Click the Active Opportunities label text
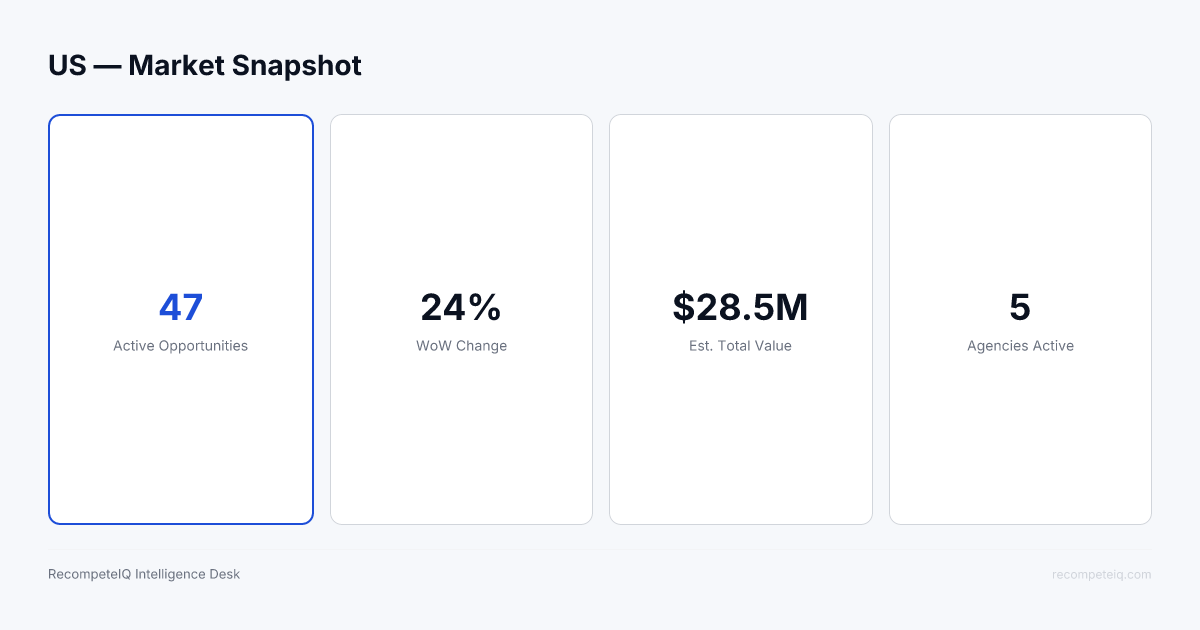The height and width of the screenshot is (630, 1200). pyautogui.click(x=180, y=346)
